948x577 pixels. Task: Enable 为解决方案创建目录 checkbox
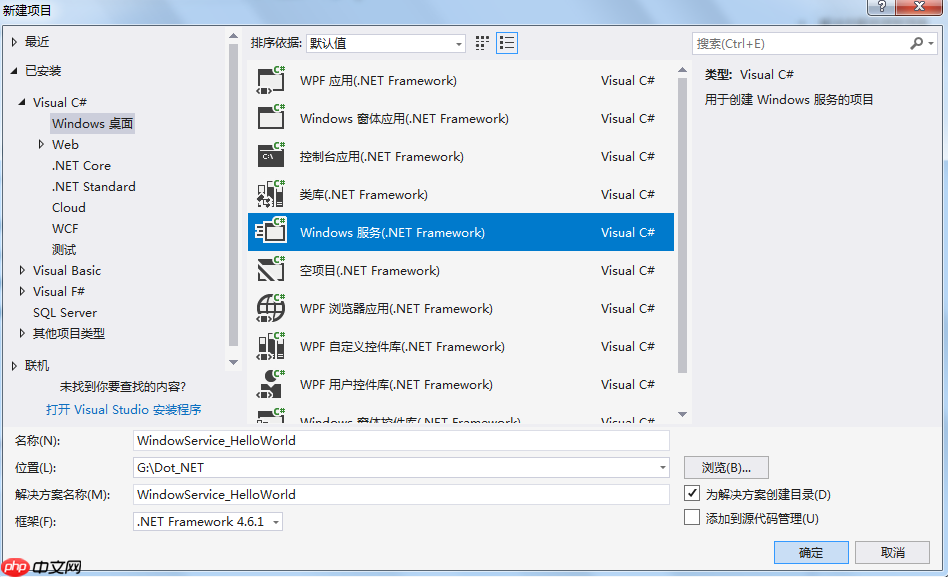coord(692,493)
